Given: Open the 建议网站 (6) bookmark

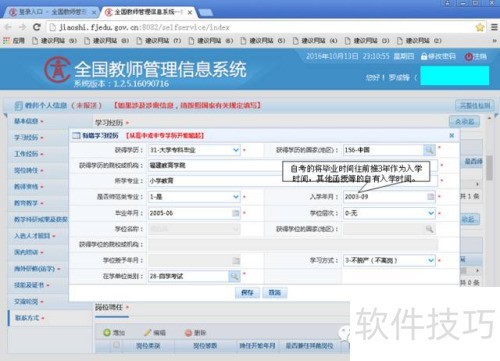Looking at the screenshot, I should click(x=211, y=41).
